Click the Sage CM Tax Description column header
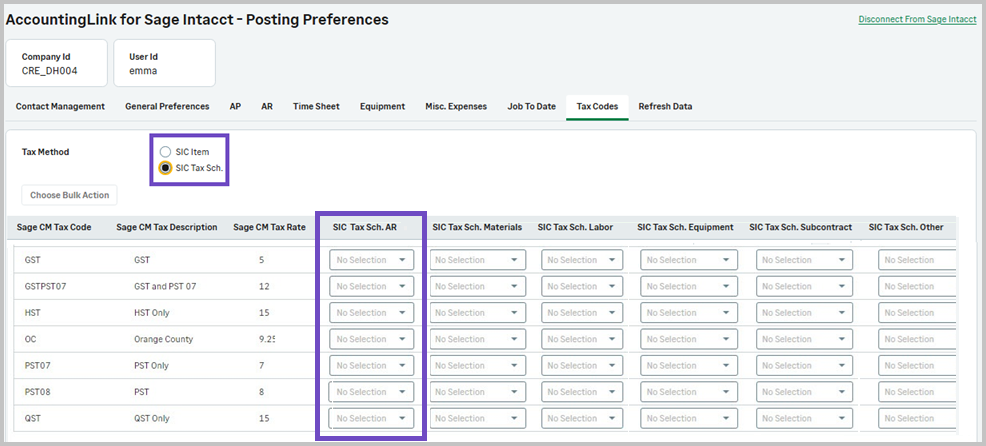Screen dimensions: 986x446 pos(167,227)
